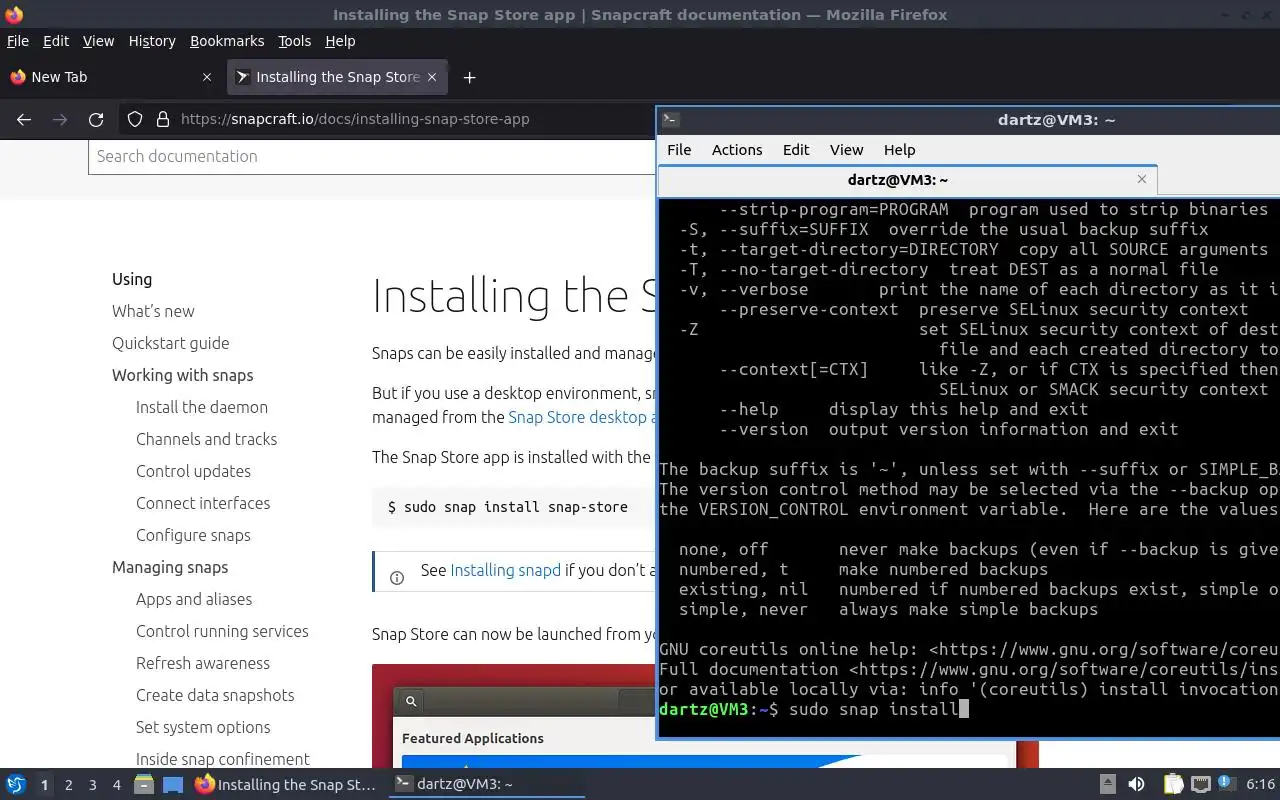This screenshot has width=1280, height=800.
Task: Open terminal Help menu
Action: point(899,149)
